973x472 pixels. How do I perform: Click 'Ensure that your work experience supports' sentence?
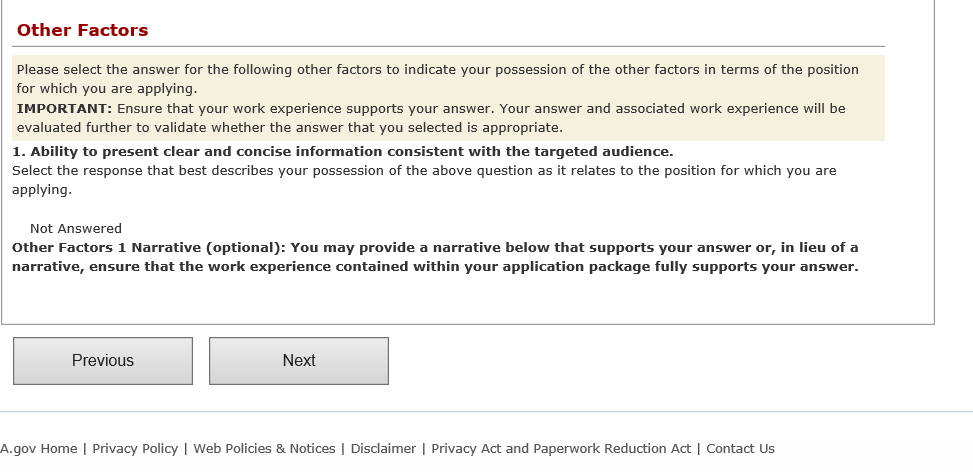click(x=480, y=108)
